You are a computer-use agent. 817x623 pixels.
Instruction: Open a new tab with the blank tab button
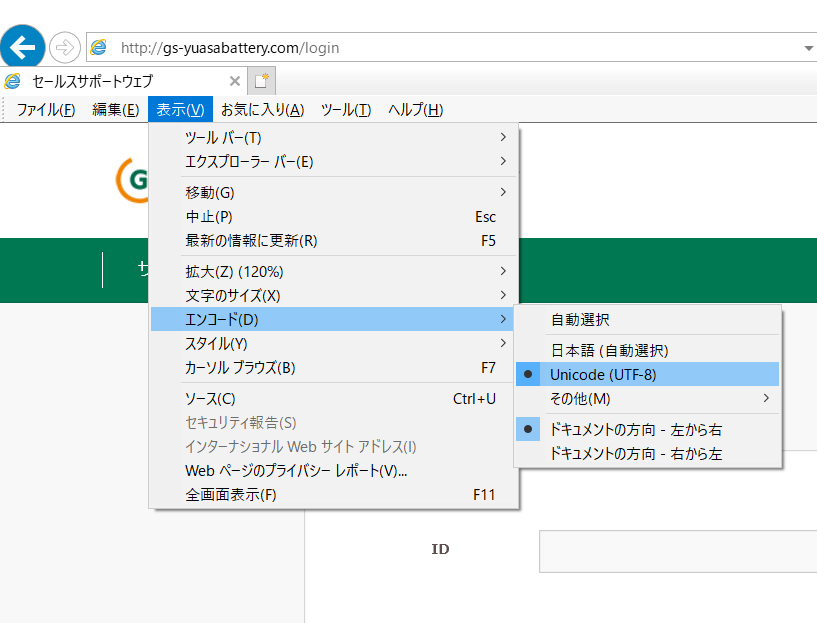[x=261, y=81]
